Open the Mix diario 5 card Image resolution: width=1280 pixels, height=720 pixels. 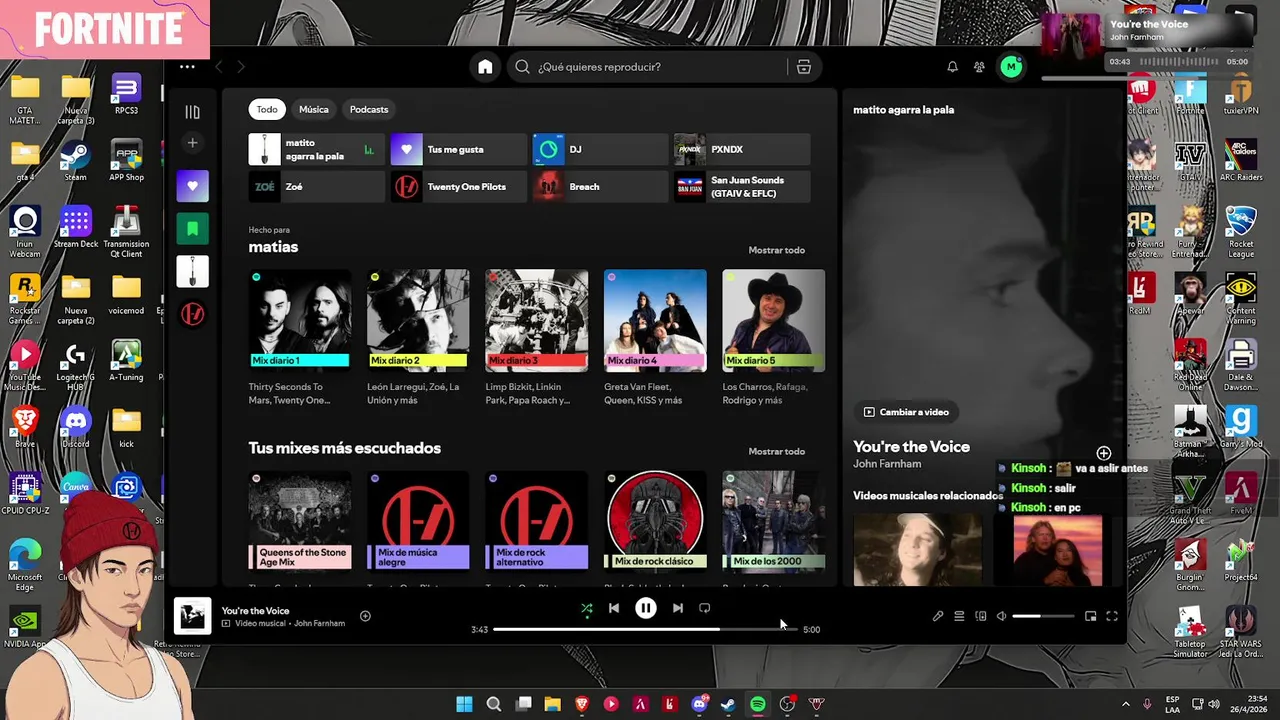pyautogui.click(x=774, y=338)
